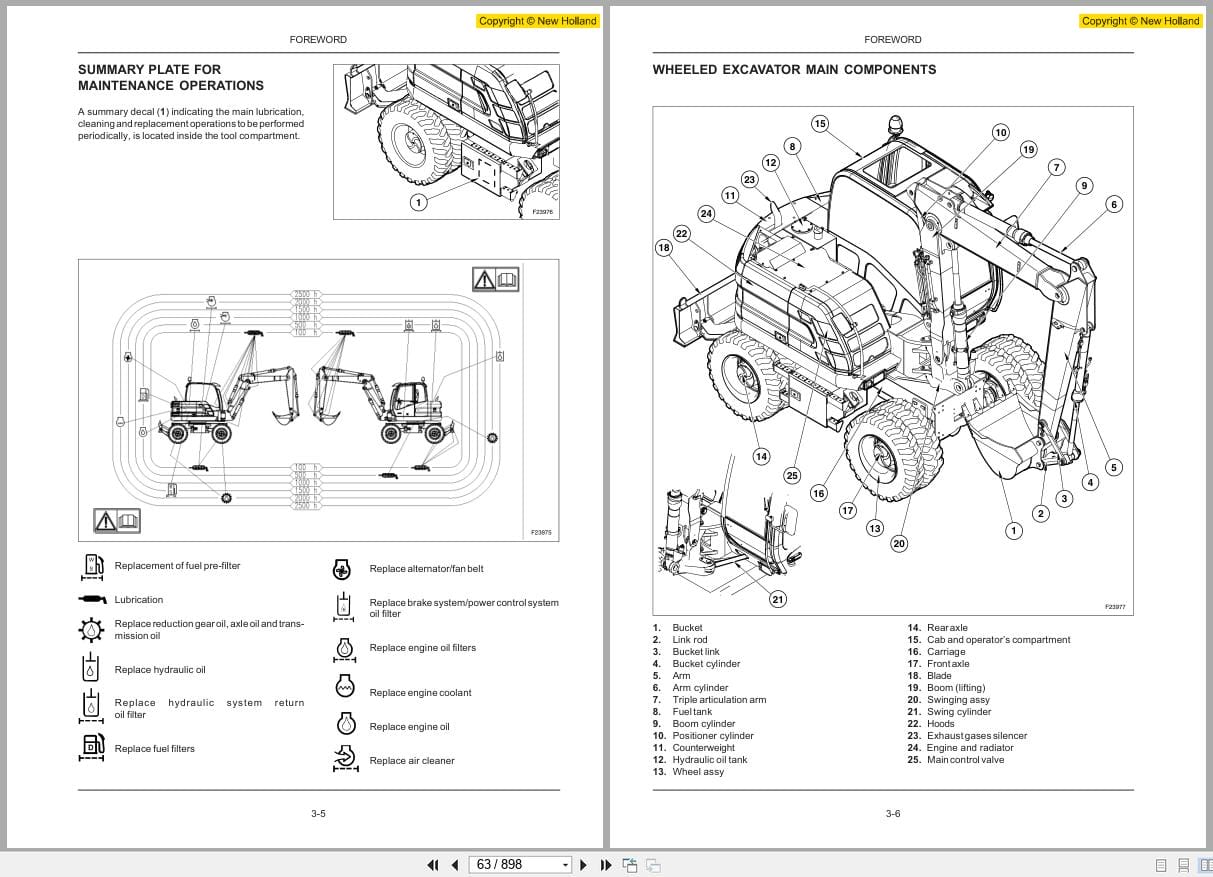Go to the next page
Screen dimensions: 1213x877
[583, 865]
